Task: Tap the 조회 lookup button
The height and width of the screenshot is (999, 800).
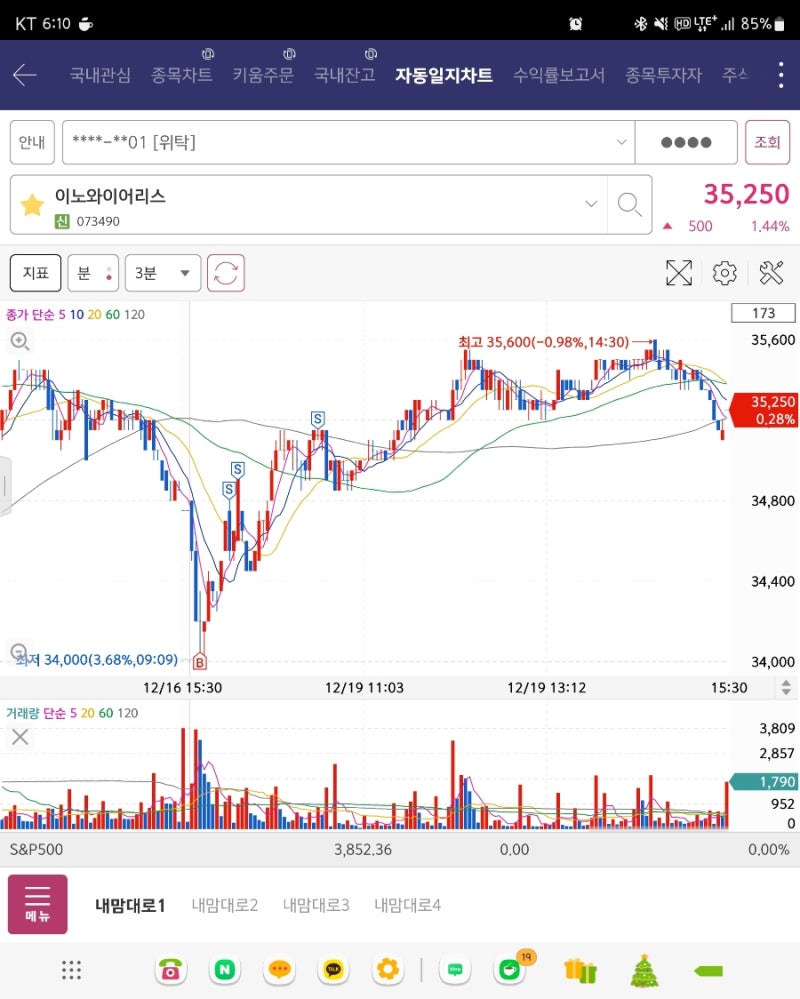Action: click(x=768, y=142)
